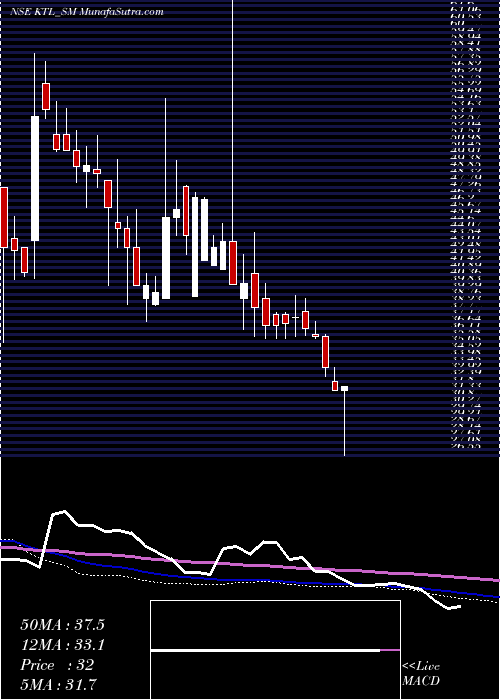This screenshot has width=500, height=700.
Task: Click the 12MA : 33.1 label
Action: click(62, 645)
